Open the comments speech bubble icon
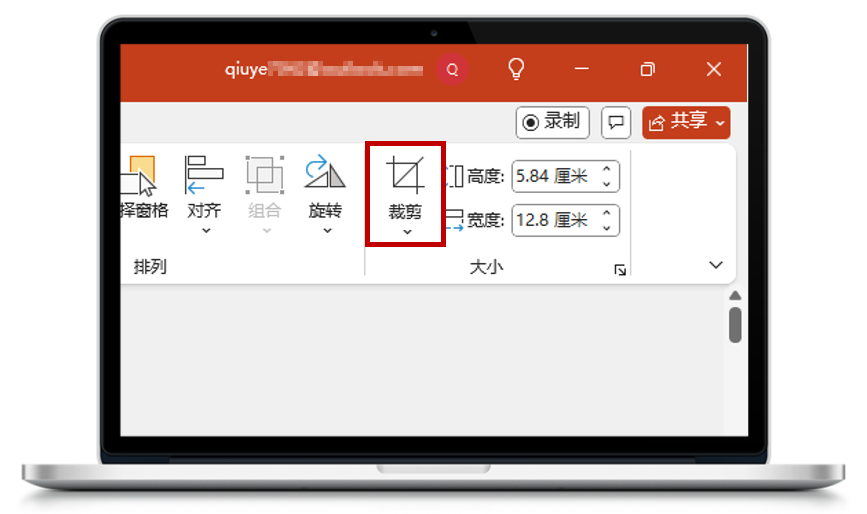867x514 pixels. click(617, 123)
